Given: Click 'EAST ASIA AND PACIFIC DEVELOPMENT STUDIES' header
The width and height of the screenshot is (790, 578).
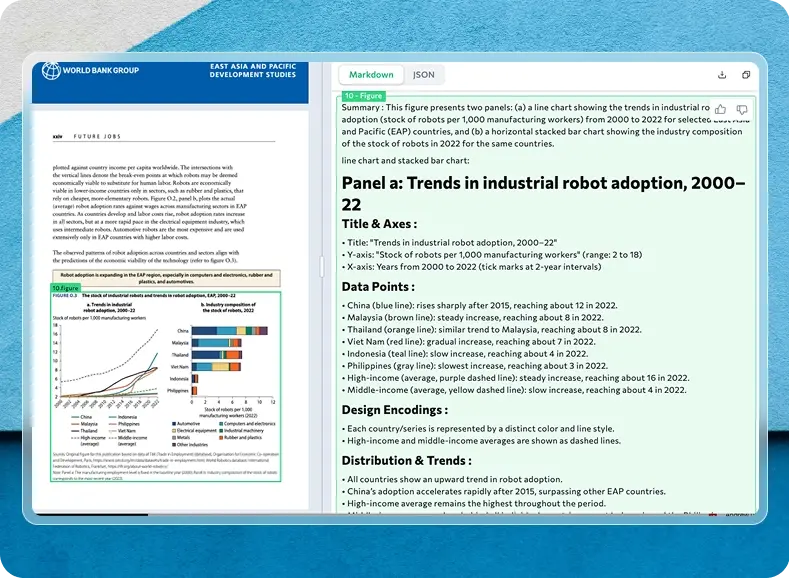Looking at the screenshot, I should coord(253,71).
